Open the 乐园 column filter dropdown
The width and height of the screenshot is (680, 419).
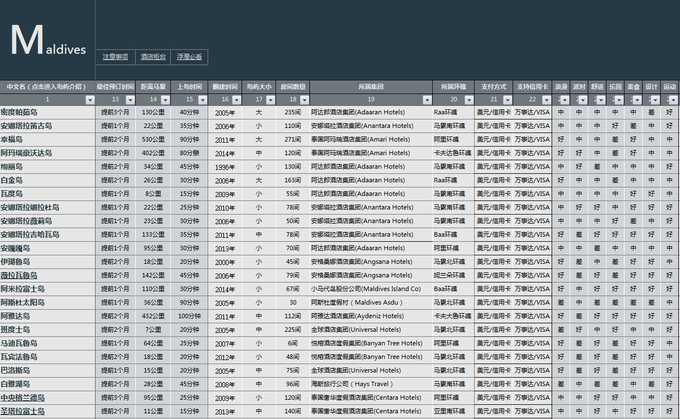(x=618, y=100)
